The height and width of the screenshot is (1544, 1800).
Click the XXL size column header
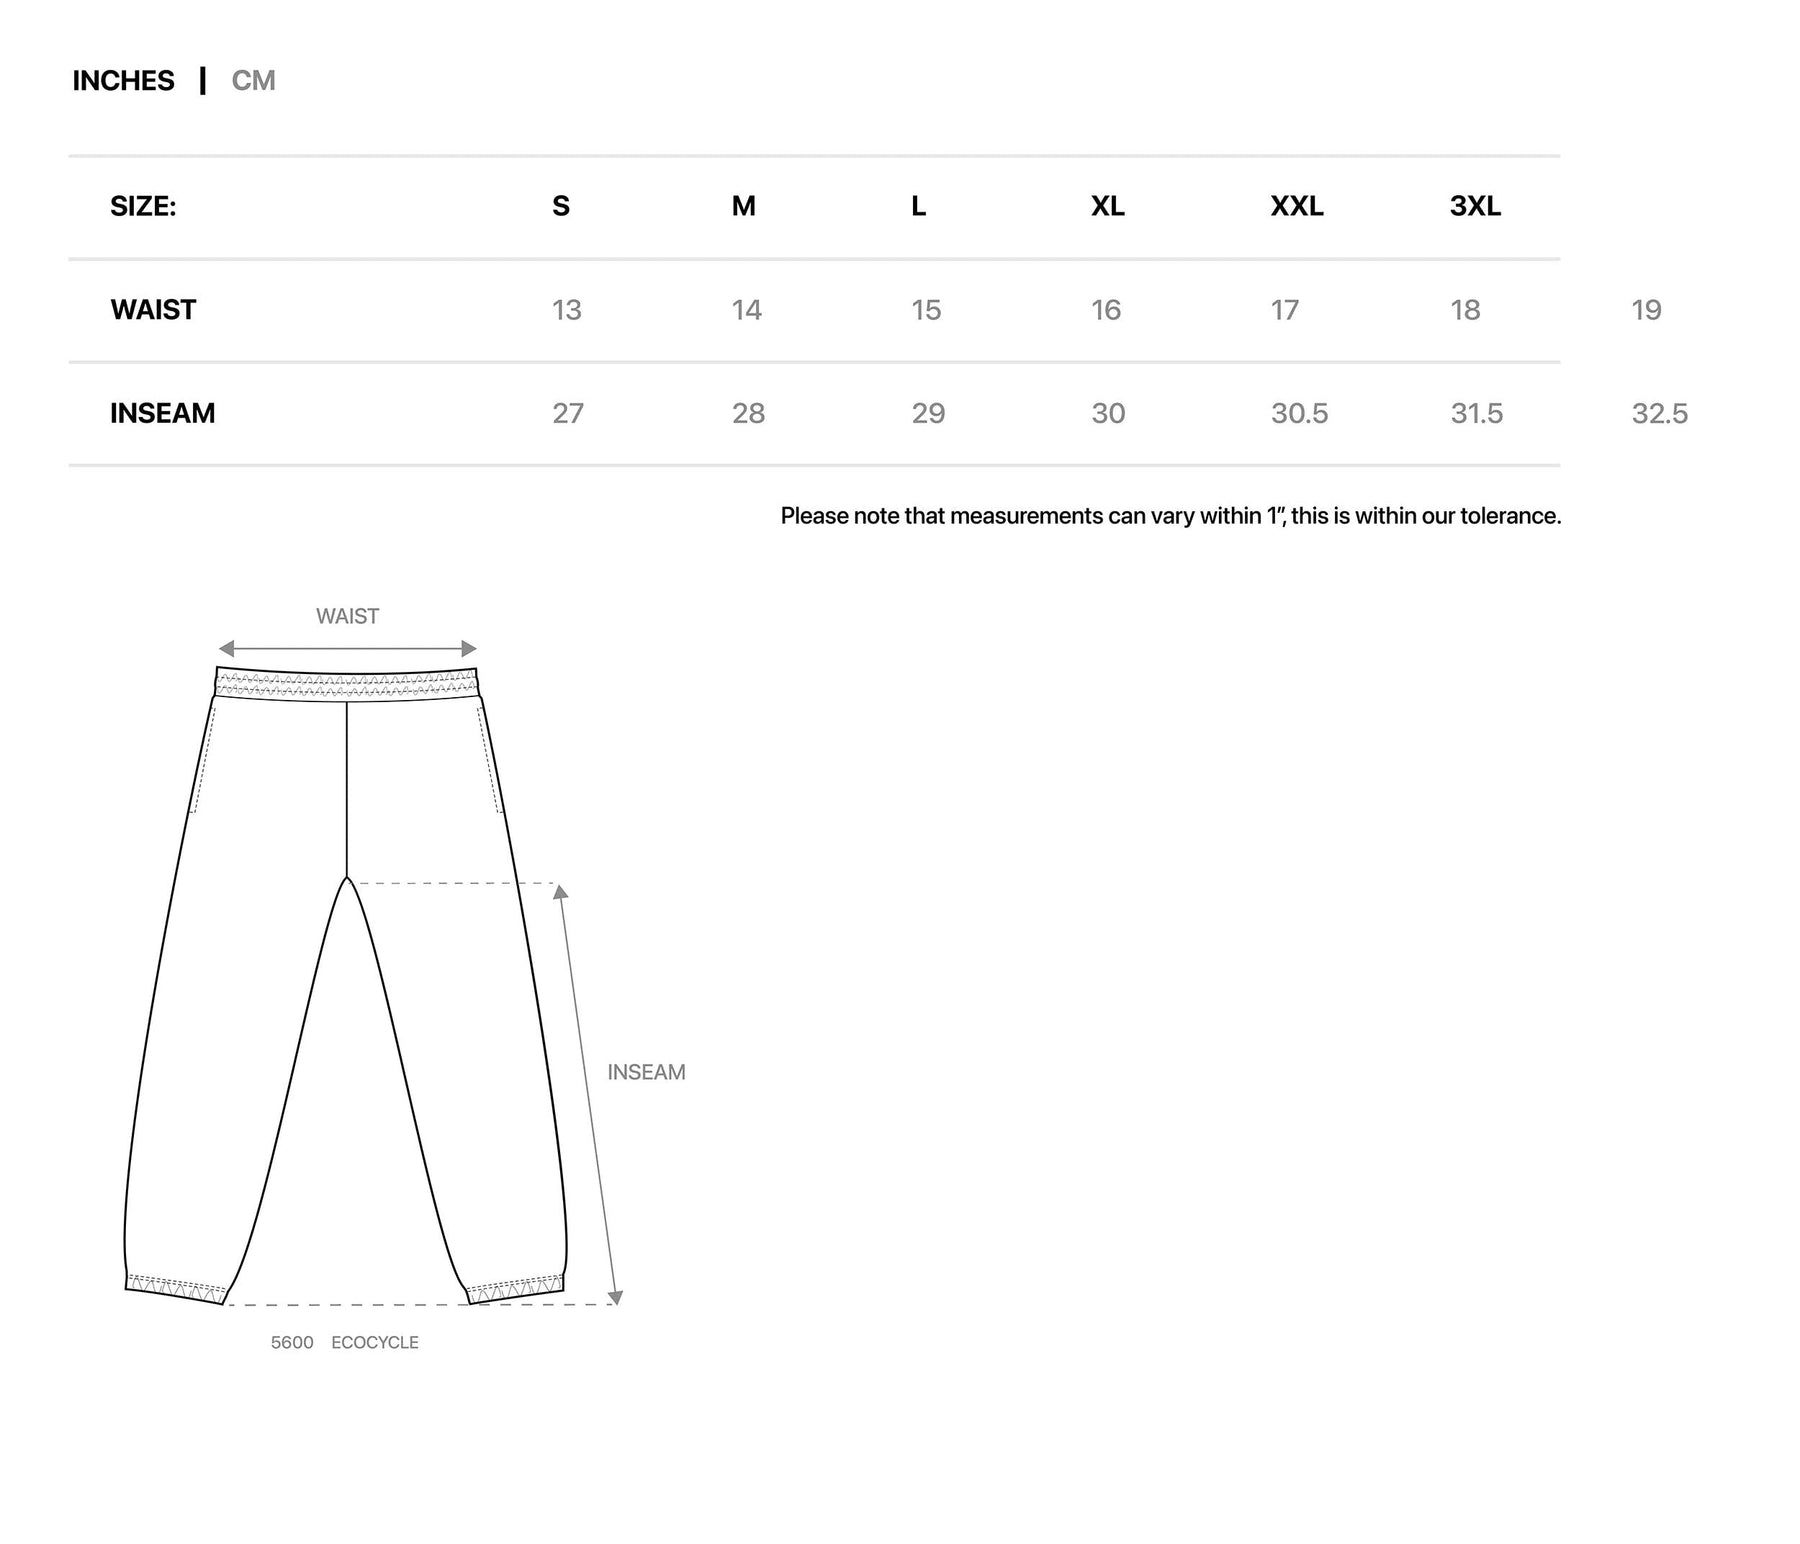pyautogui.click(x=1296, y=206)
